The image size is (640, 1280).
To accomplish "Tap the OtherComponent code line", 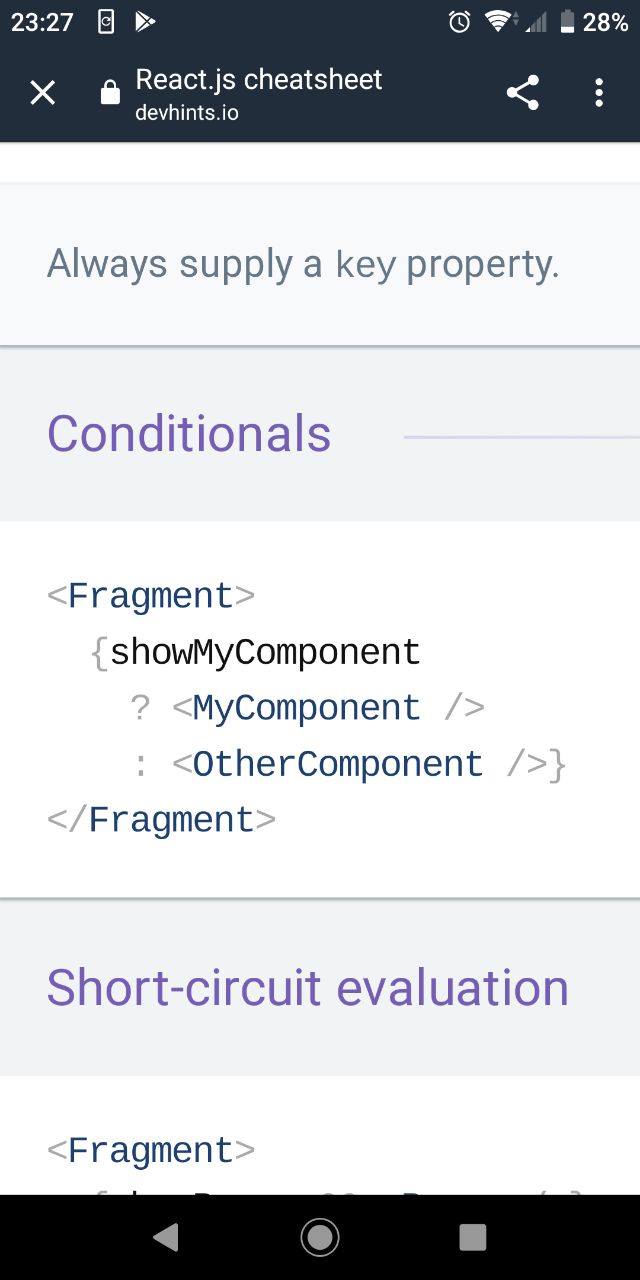I will coord(349,764).
